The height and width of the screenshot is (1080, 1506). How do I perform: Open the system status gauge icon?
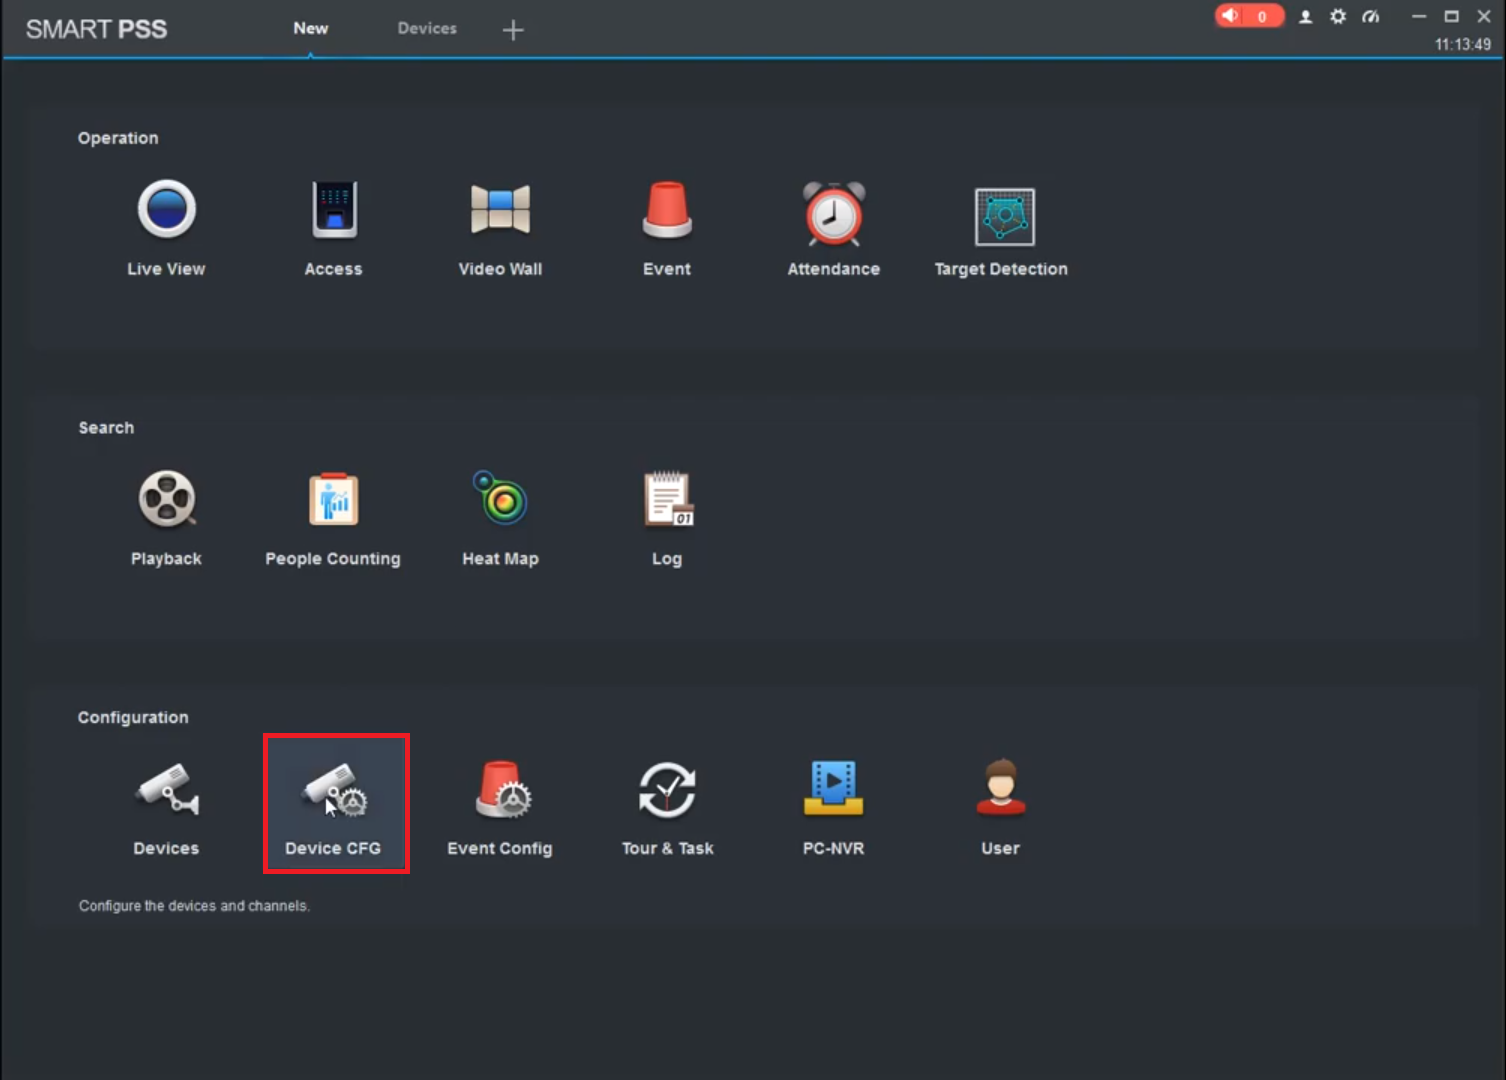pyautogui.click(x=1371, y=16)
